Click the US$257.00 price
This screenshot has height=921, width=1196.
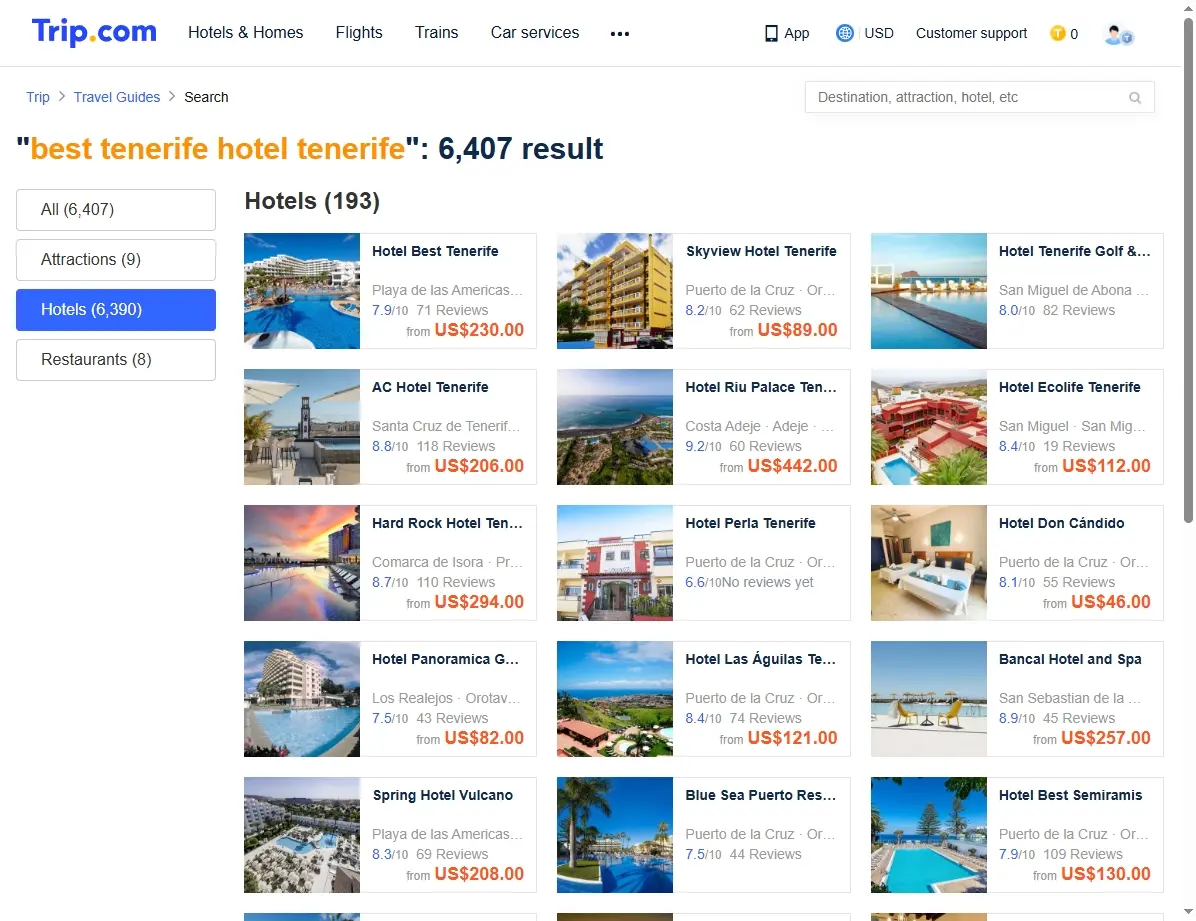click(x=1106, y=737)
